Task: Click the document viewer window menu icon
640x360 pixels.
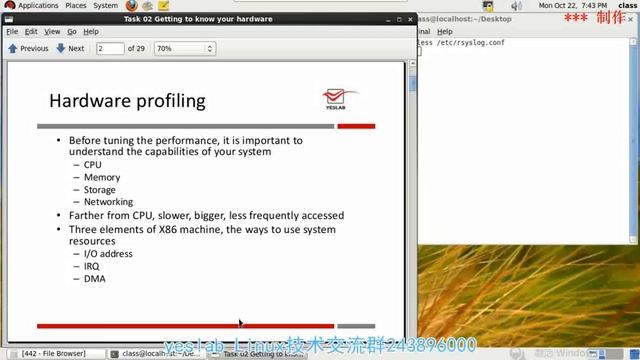Action: tap(9, 19)
